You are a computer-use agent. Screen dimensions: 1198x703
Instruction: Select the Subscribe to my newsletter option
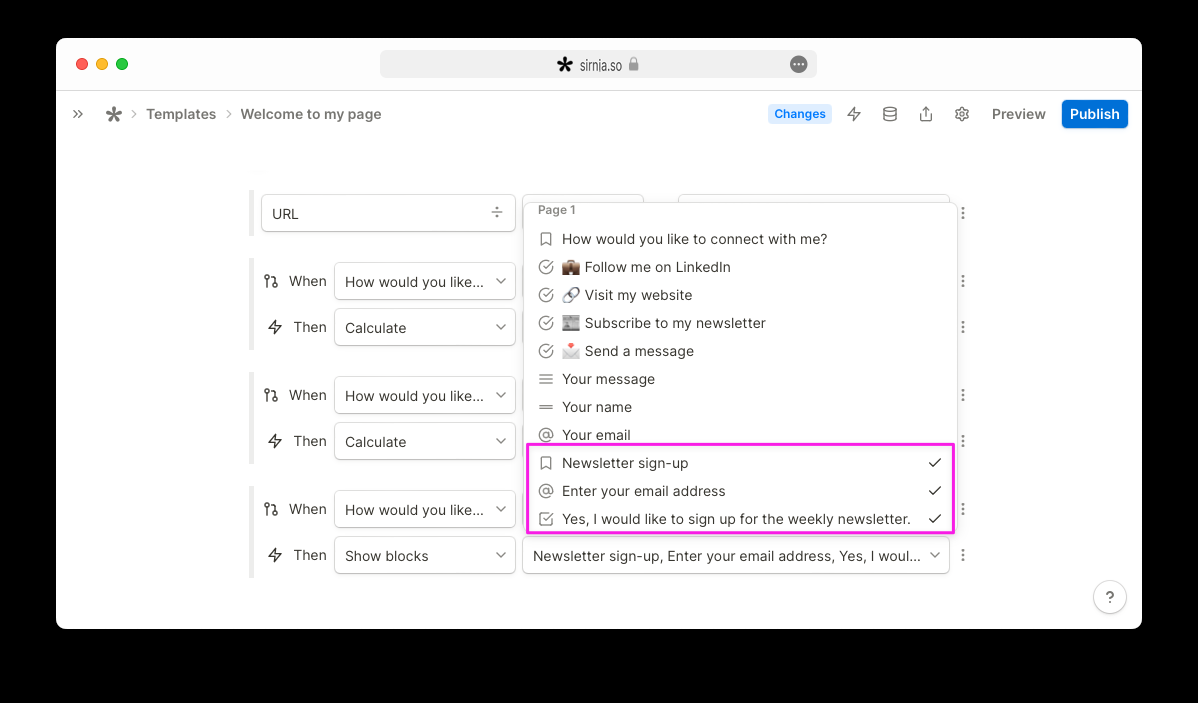point(741,323)
